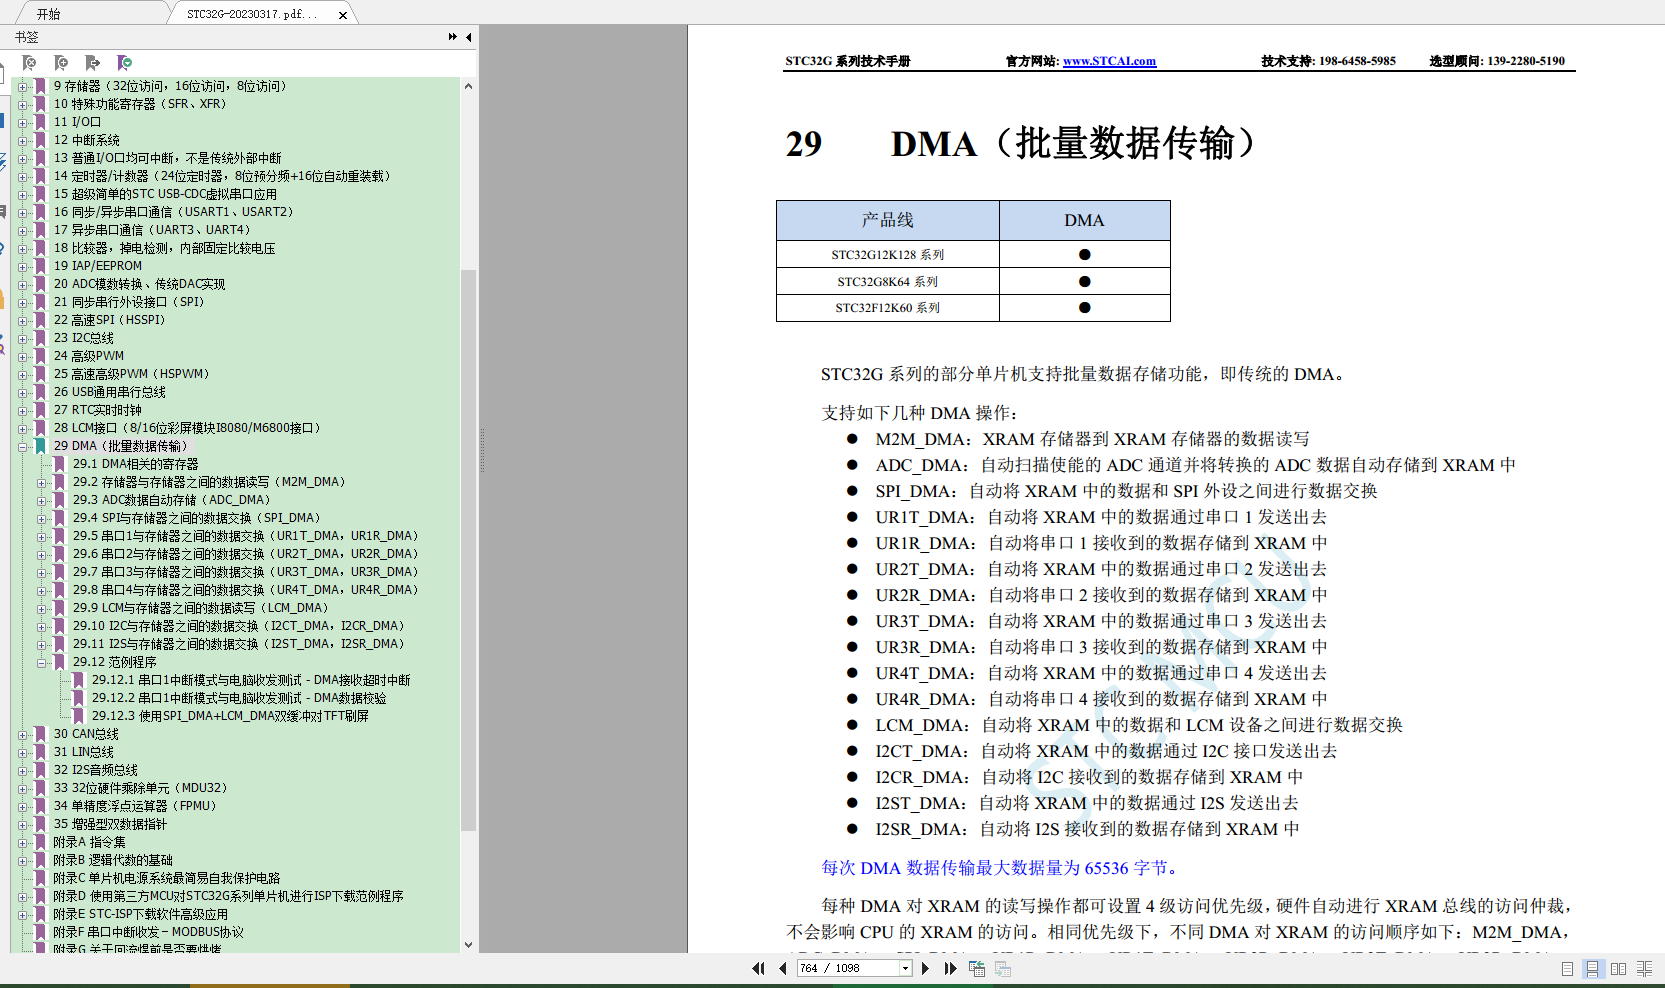Open bookmark 26 USB通用串行总线
This screenshot has width=1665, height=988.
click(109, 392)
